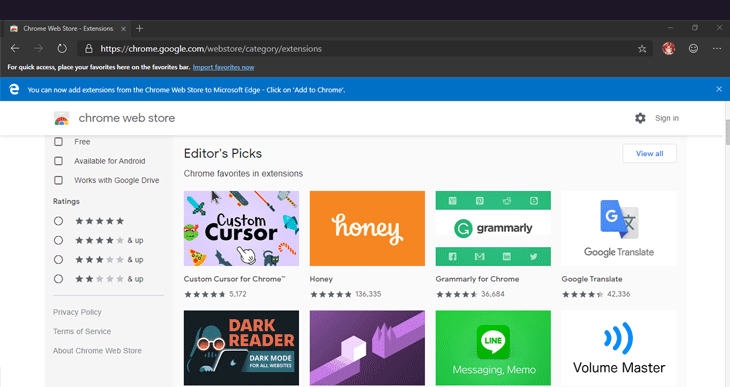This screenshot has width=730, height=387.
Task: Add page to favorites with star icon
Action: click(x=642, y=48)
